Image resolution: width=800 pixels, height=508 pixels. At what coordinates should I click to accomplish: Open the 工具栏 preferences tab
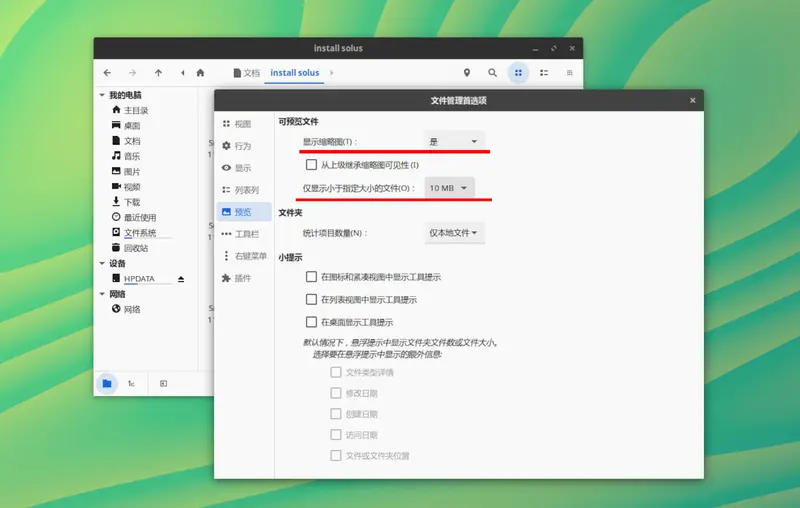click(246, 234)
